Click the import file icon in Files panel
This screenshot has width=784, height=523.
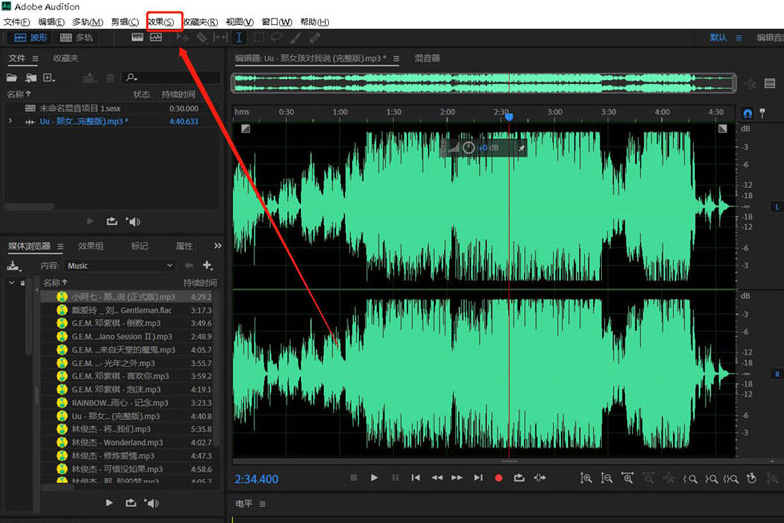pyautogui.click(x=31, y=78)
